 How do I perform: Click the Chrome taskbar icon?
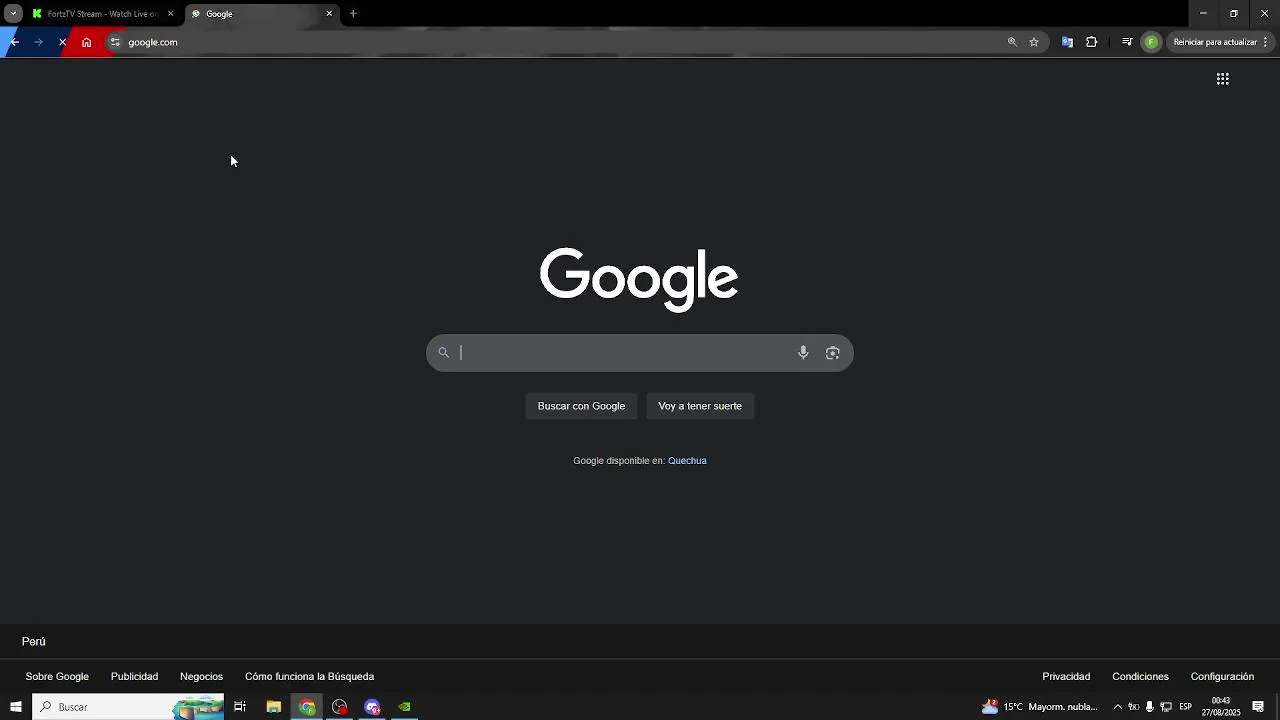pyautogui.click(x=307, y=707)
